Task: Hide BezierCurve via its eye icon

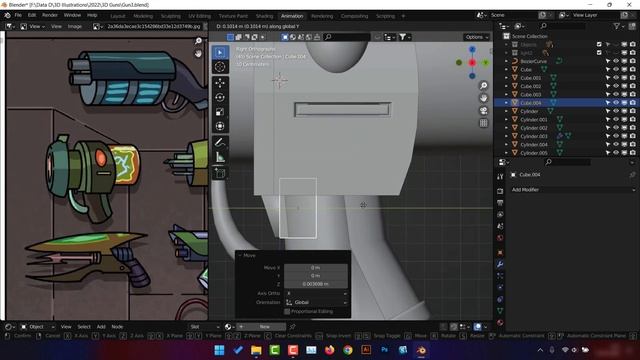Action: [616, 61]
